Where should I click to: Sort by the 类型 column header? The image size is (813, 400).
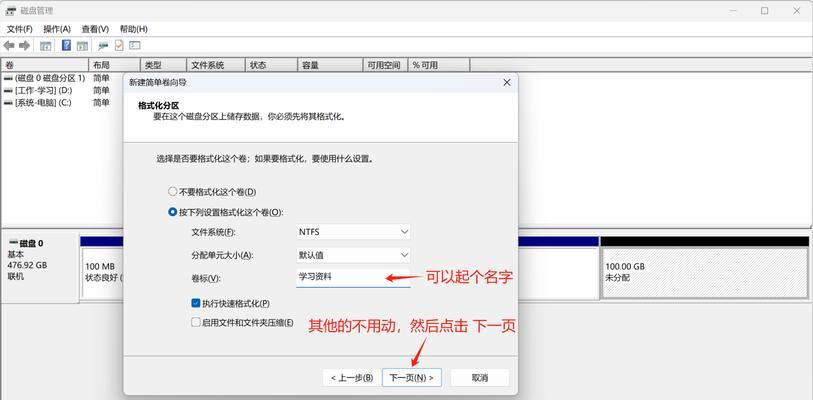(x=163, y=65)
